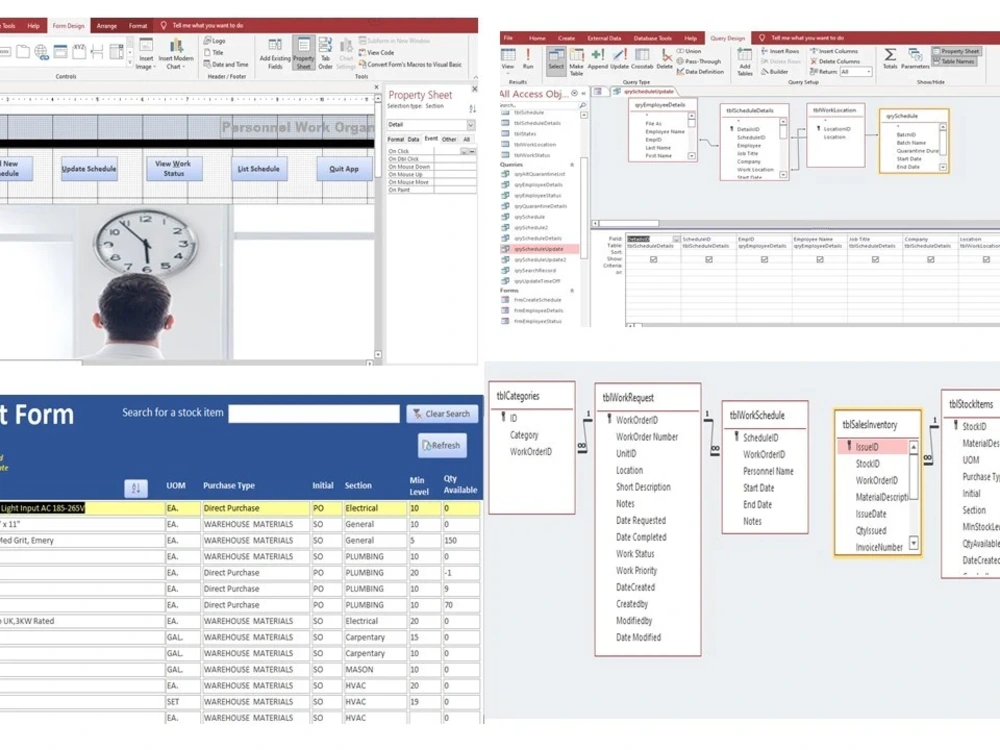The image size is (1000, 750).
Task: Click Add Existing Fields icon
Action: [275, 53]
